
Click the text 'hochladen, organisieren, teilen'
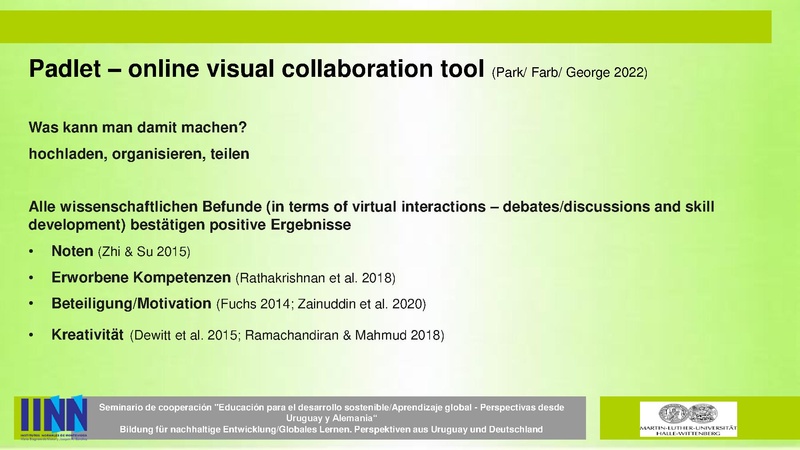[139, 154]
